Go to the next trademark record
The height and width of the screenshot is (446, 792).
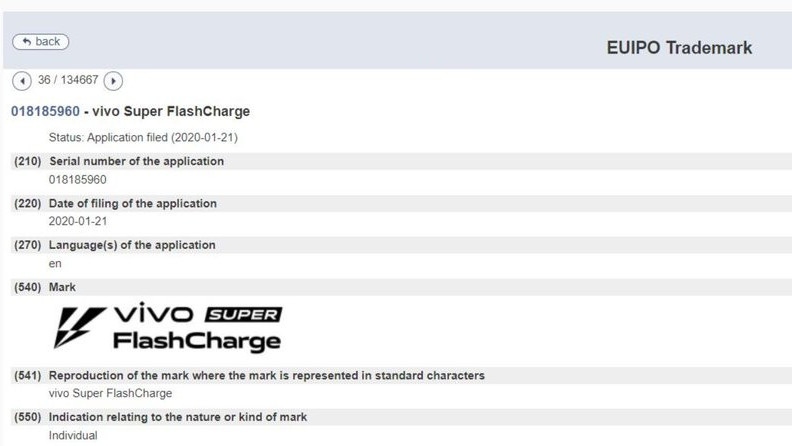[113, 80]
